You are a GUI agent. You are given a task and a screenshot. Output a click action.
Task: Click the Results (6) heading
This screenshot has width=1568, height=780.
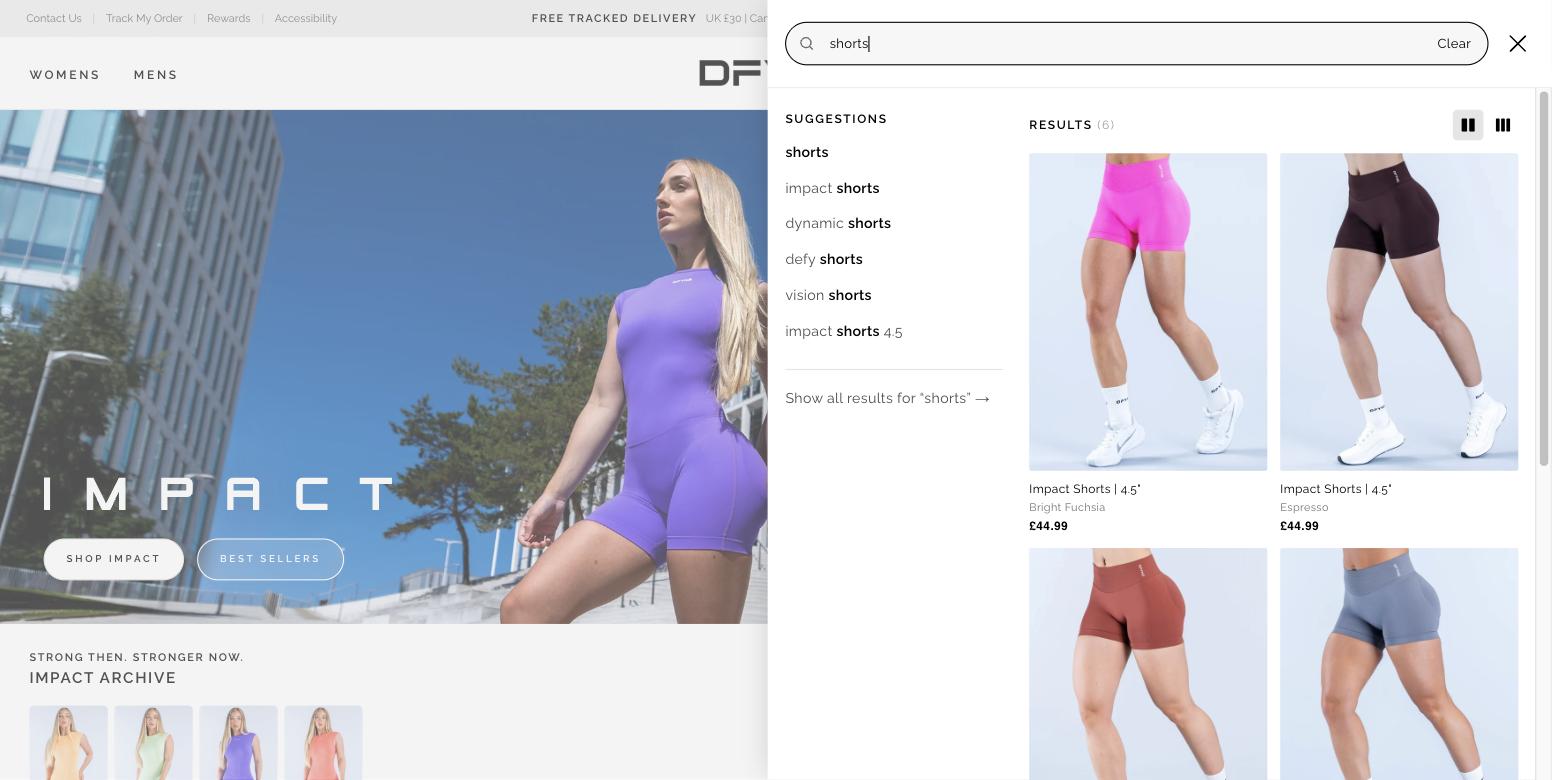pyautogui.click(x=1071, y=125)
